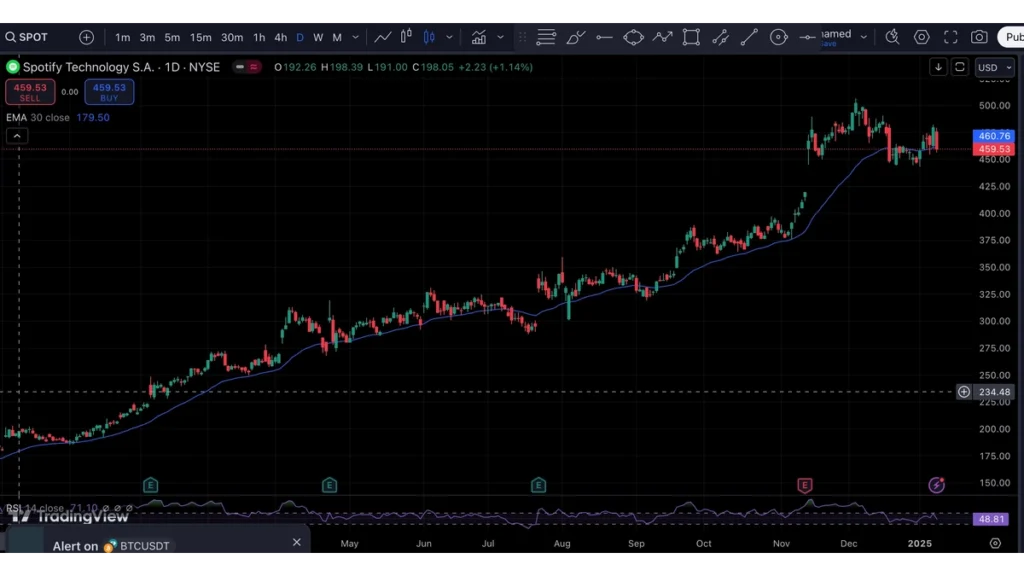This screenshot has width=1024, height=576.
Task: Grab the drawing toolbar drag handle
Action: click(522, 37)
